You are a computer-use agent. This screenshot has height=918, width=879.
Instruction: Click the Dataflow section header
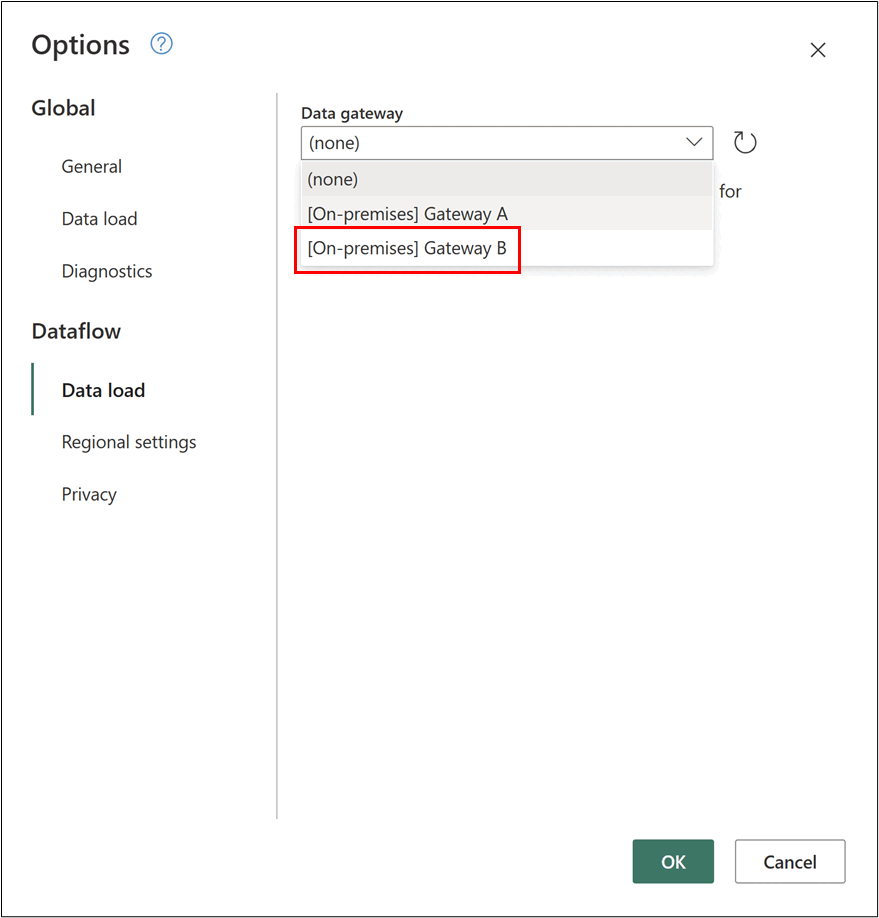(x=76, y=331)
